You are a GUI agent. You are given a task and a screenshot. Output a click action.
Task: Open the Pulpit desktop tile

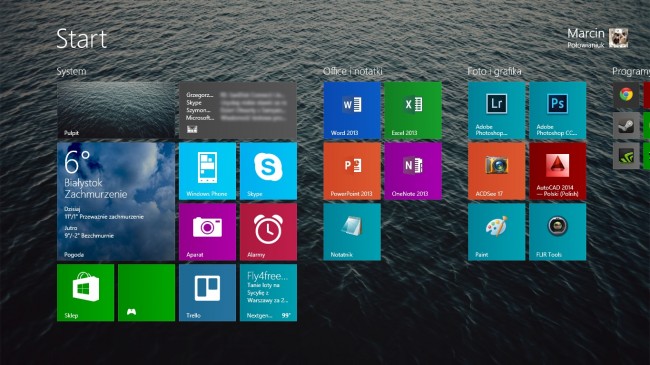pos(116,110)
